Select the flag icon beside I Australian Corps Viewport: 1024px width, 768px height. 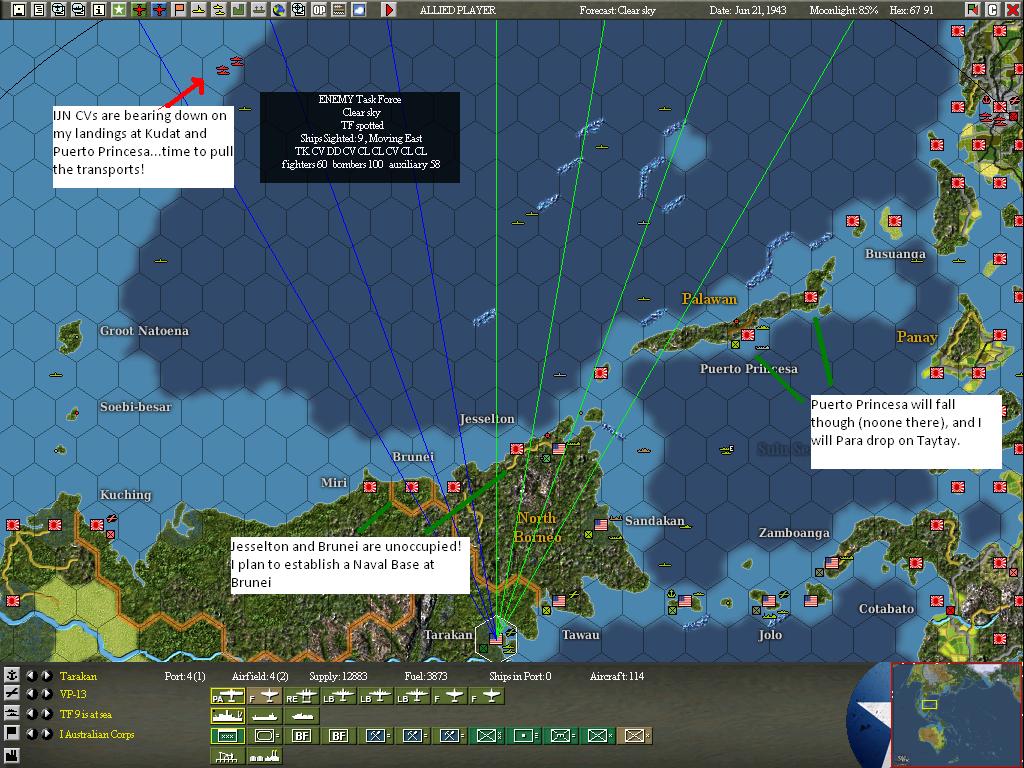pyautogui.click(x=12, y=733)
